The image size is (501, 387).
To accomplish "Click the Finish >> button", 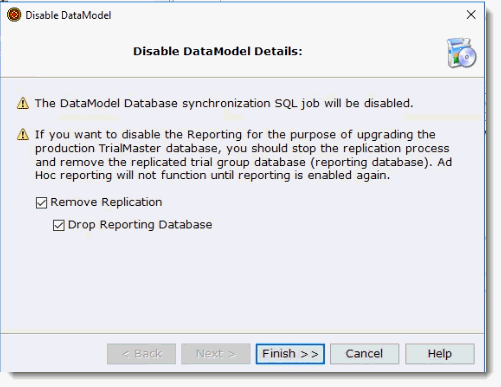I will (x=290, y=354).
